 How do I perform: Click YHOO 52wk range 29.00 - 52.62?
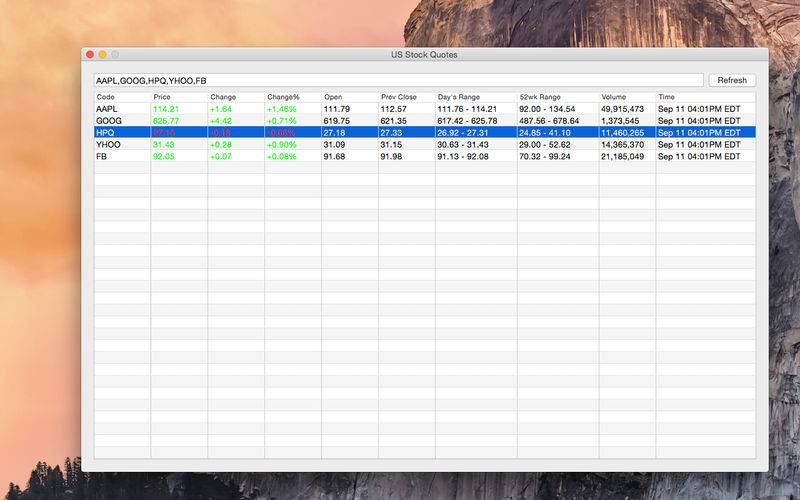545,144
